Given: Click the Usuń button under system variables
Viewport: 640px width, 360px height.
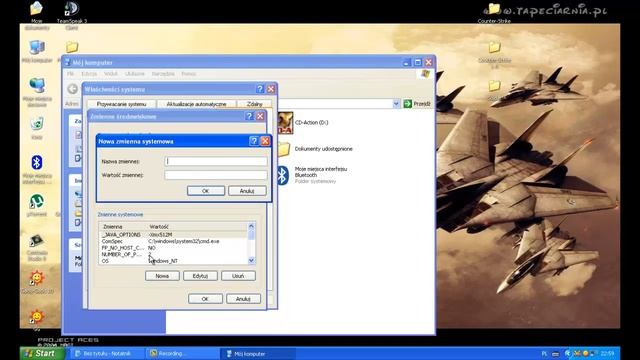Looking at the screenshot, I should tap(238, 276).
